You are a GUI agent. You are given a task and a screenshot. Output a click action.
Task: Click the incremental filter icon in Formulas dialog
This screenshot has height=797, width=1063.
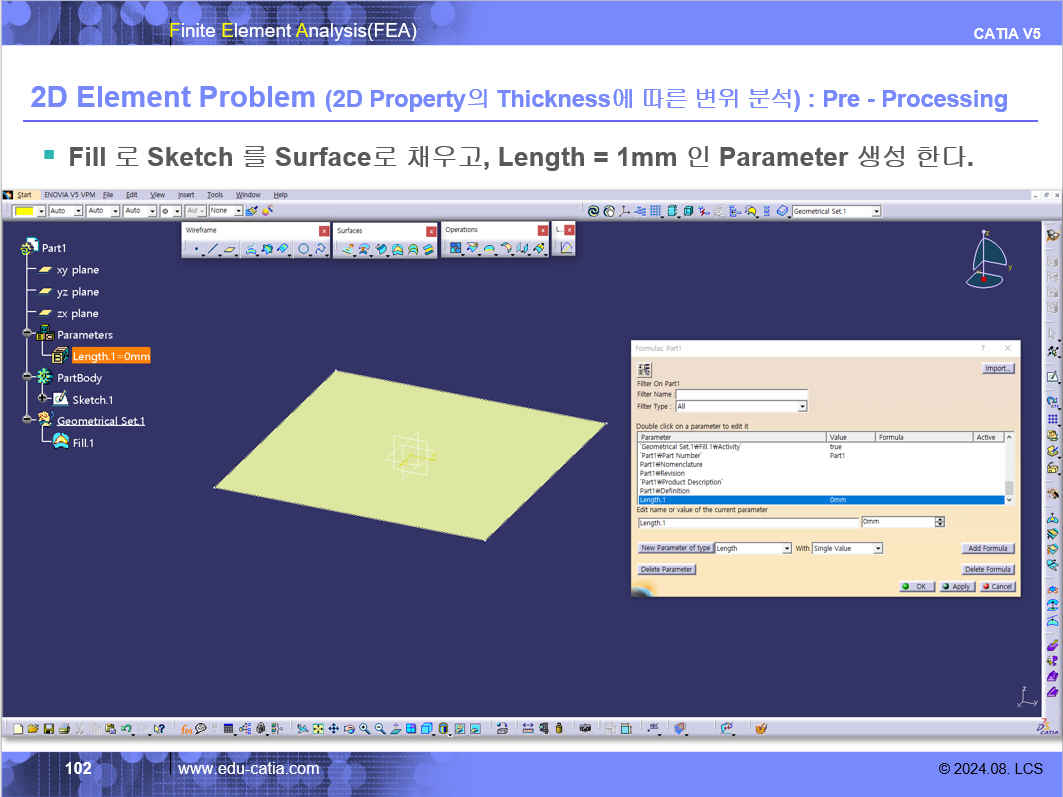(644, 369)
